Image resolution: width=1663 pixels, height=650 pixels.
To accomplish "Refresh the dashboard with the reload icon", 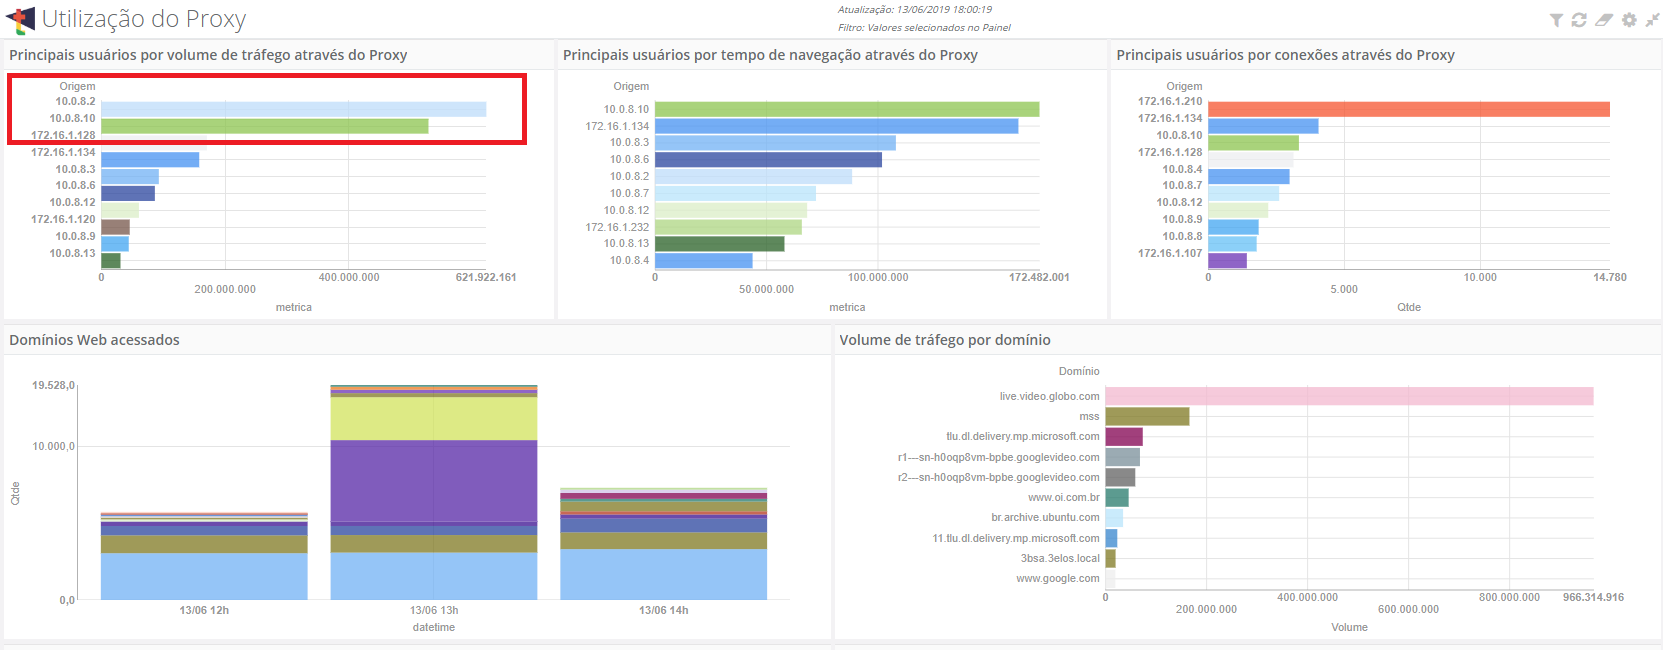I will (1579, 20).
